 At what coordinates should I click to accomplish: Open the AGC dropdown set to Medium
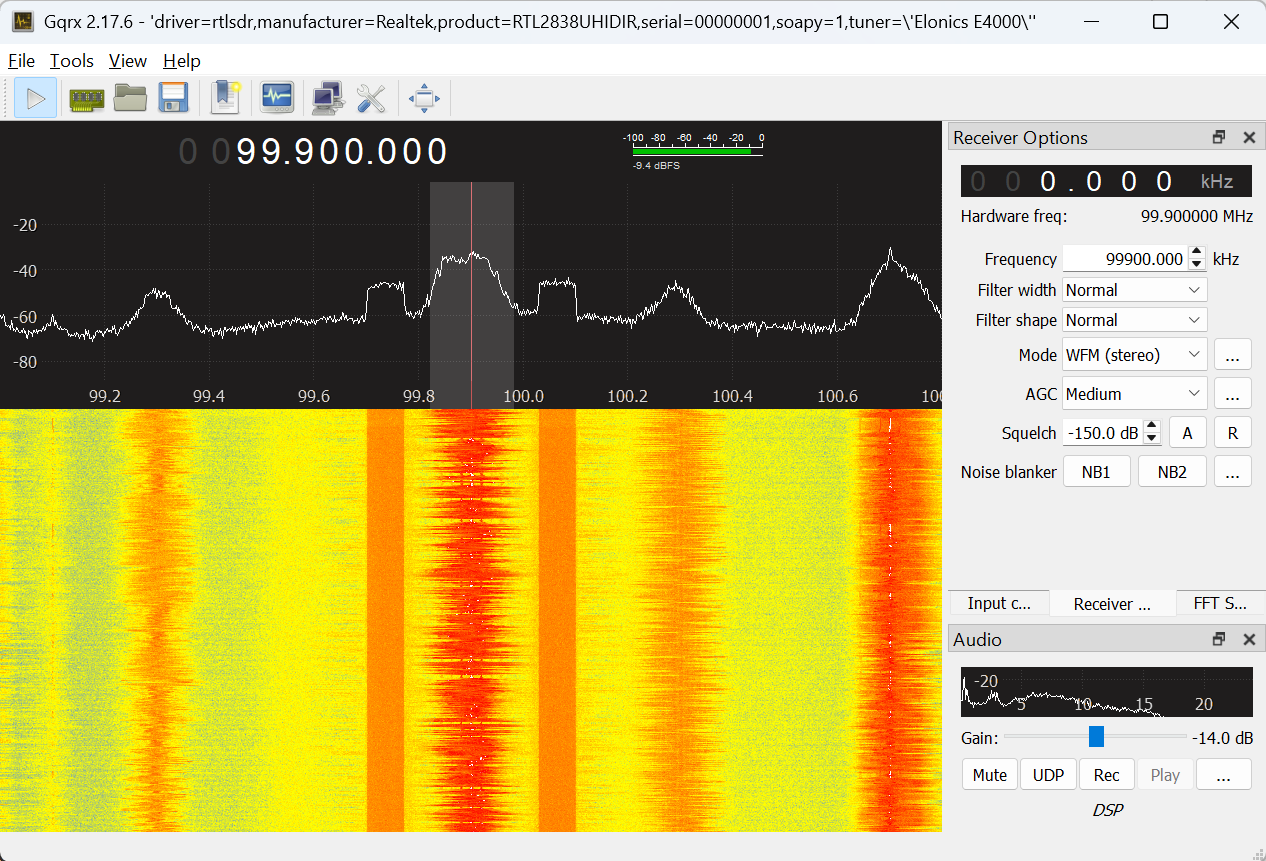click(x=1134, y=394)
